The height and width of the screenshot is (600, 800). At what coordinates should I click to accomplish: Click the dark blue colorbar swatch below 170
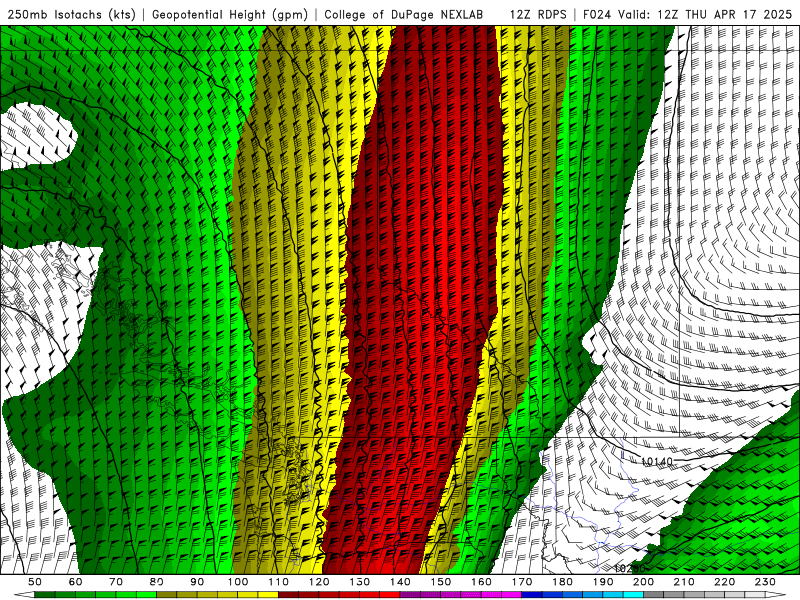coord(532,595)
